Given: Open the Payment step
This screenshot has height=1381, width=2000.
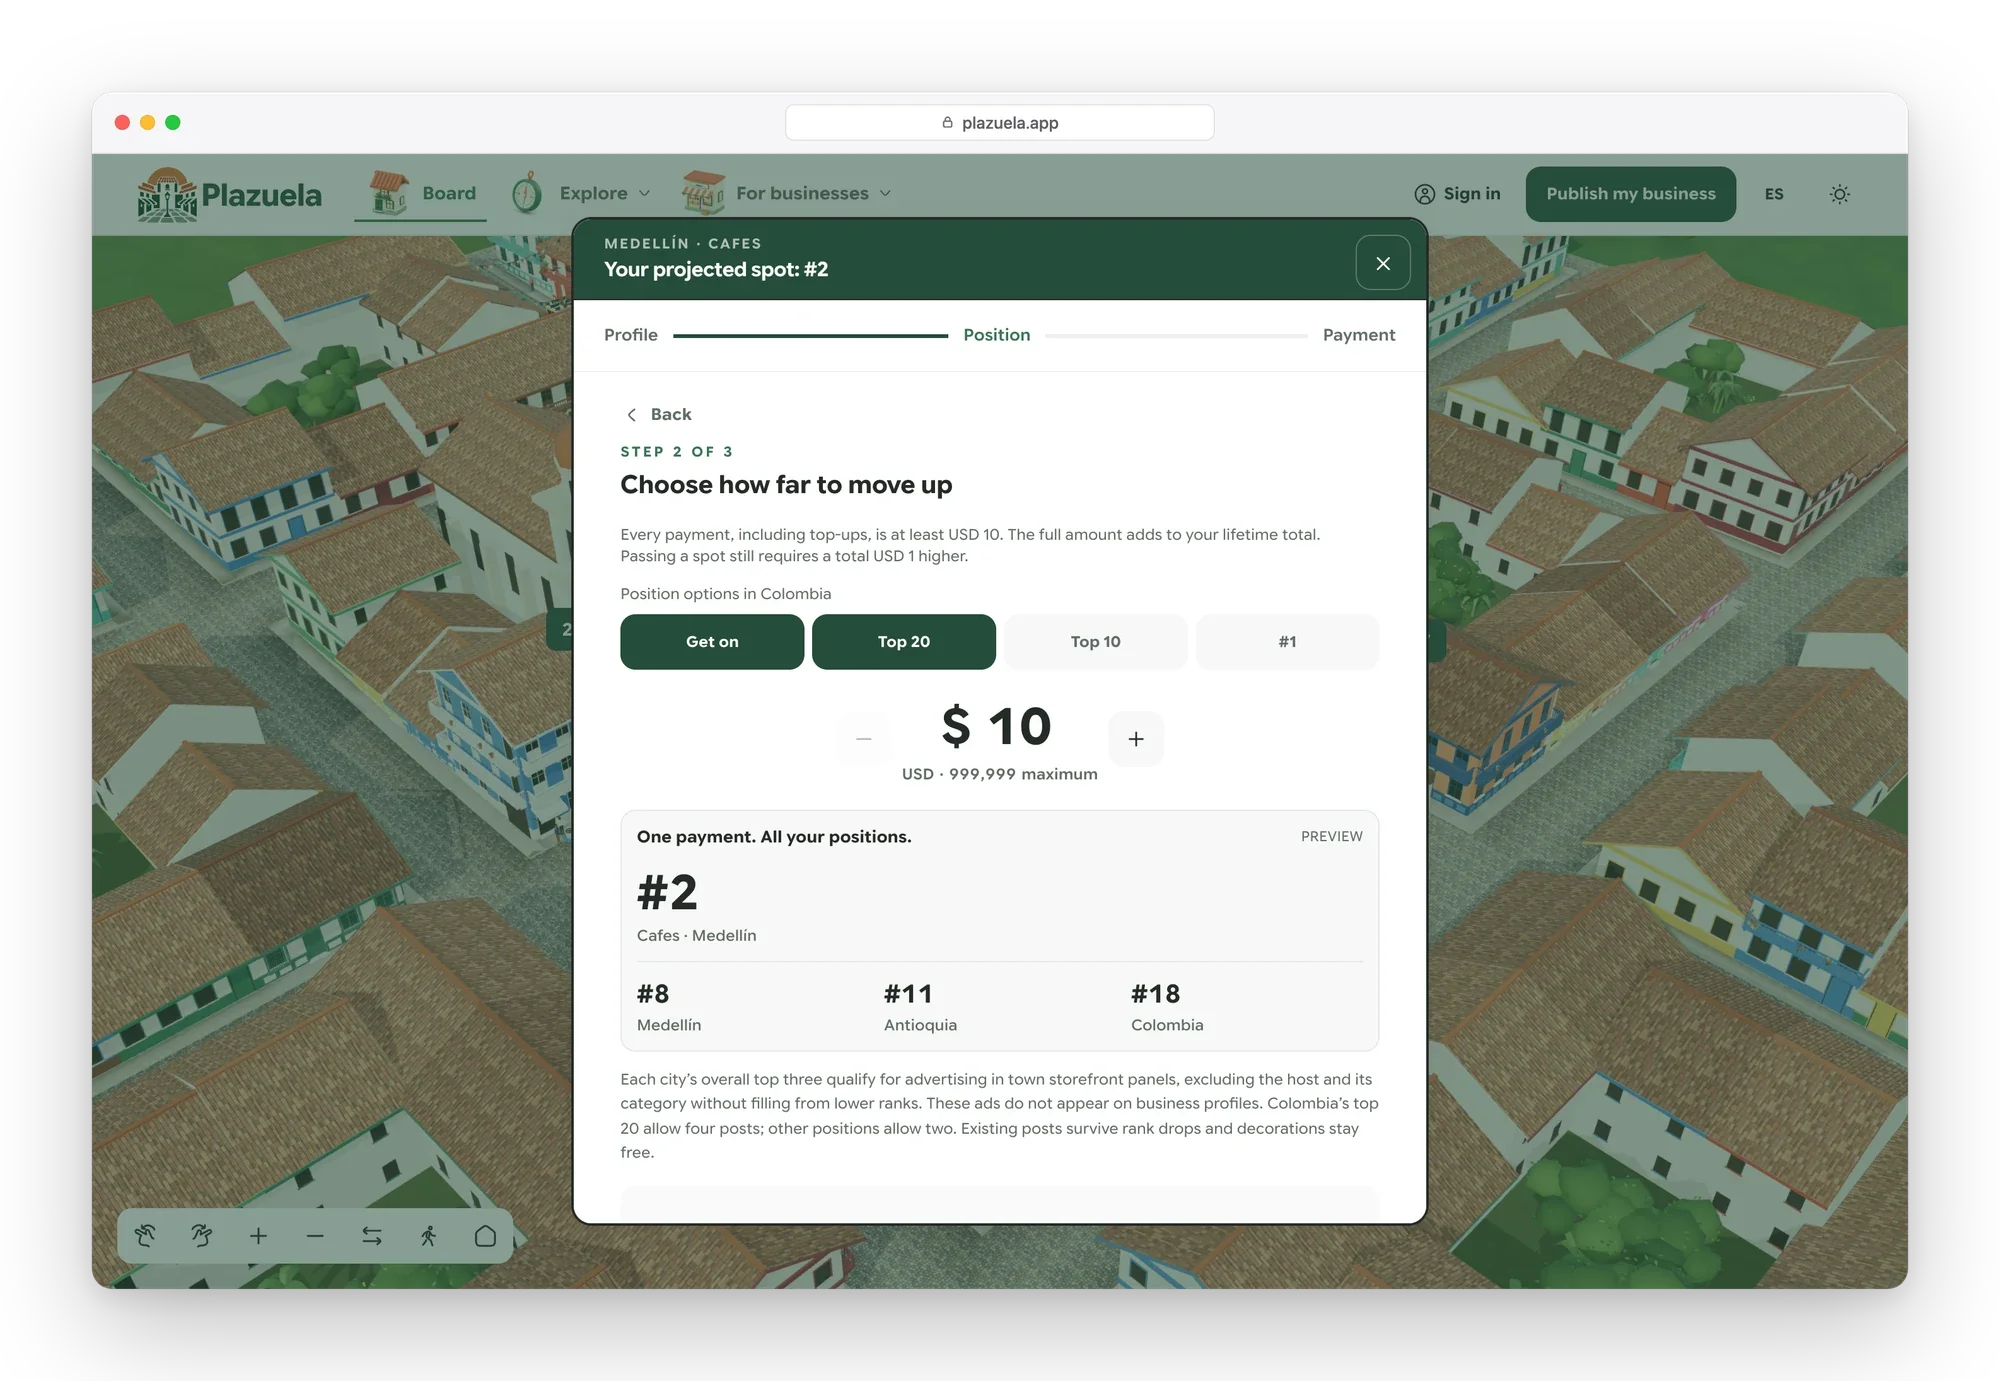Looking at the screenshot, I should pos(1359,335).
